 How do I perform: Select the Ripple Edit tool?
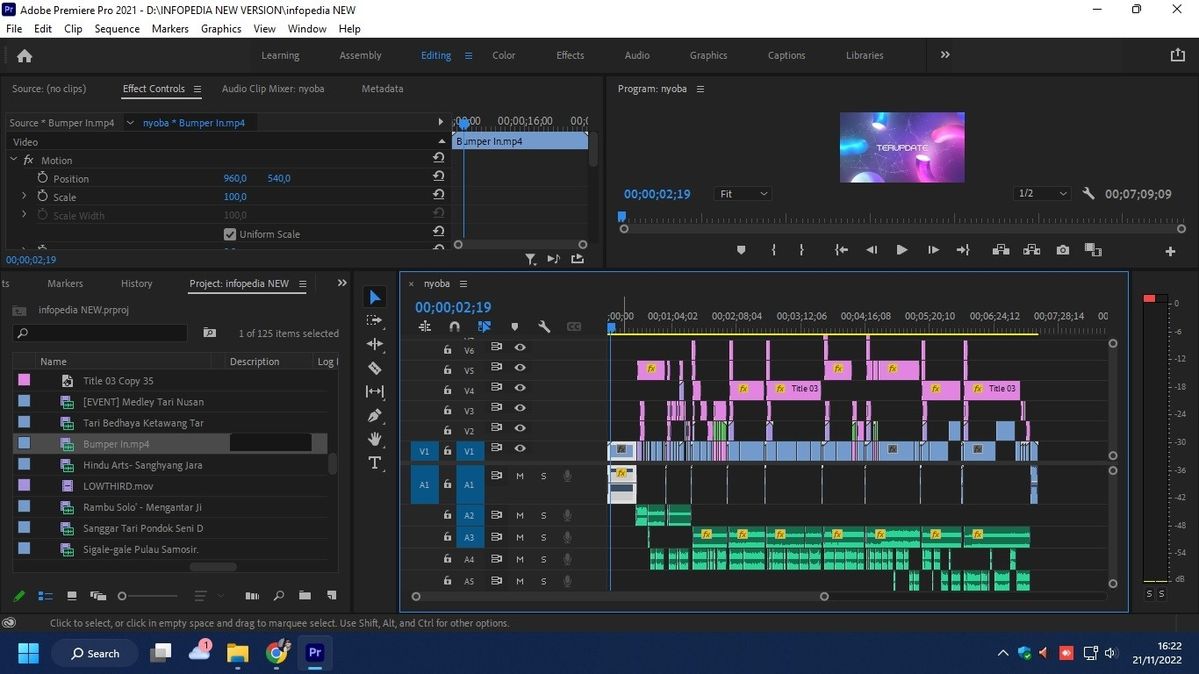375,344
